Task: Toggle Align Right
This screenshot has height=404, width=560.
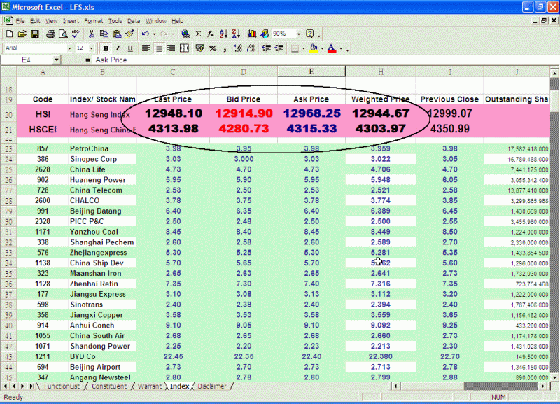Action: [171, 48]
